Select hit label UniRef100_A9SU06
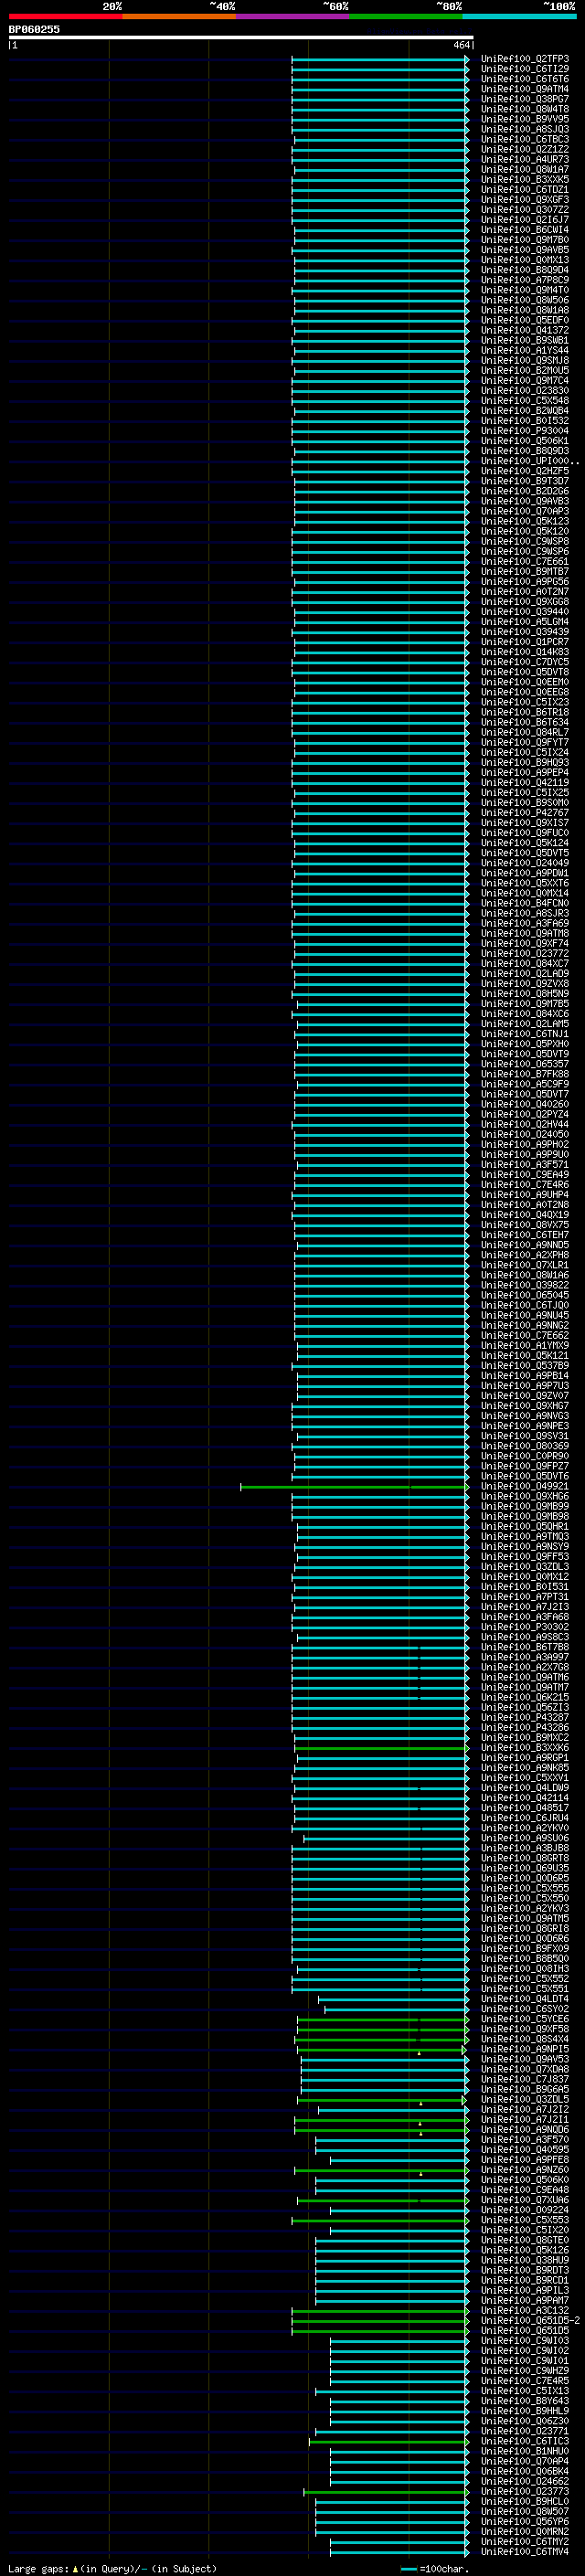The width and height of the screenshot is (585, 2576). pyautogui.click(x=525, y=1839)
